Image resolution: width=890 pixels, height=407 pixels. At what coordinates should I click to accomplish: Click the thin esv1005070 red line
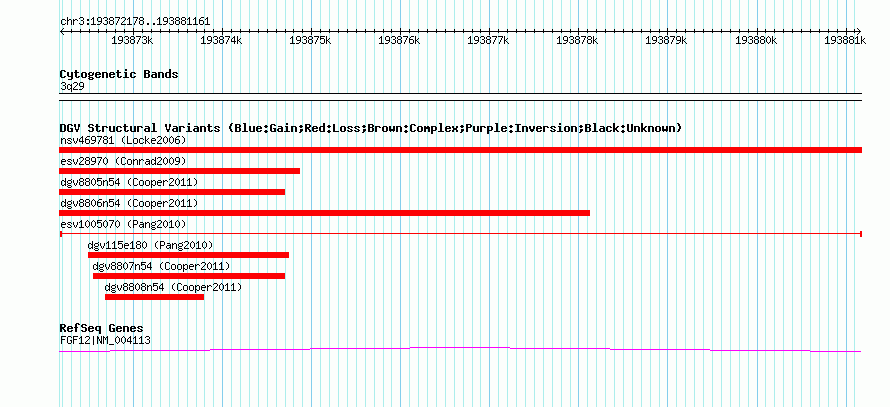coord(461,234)
